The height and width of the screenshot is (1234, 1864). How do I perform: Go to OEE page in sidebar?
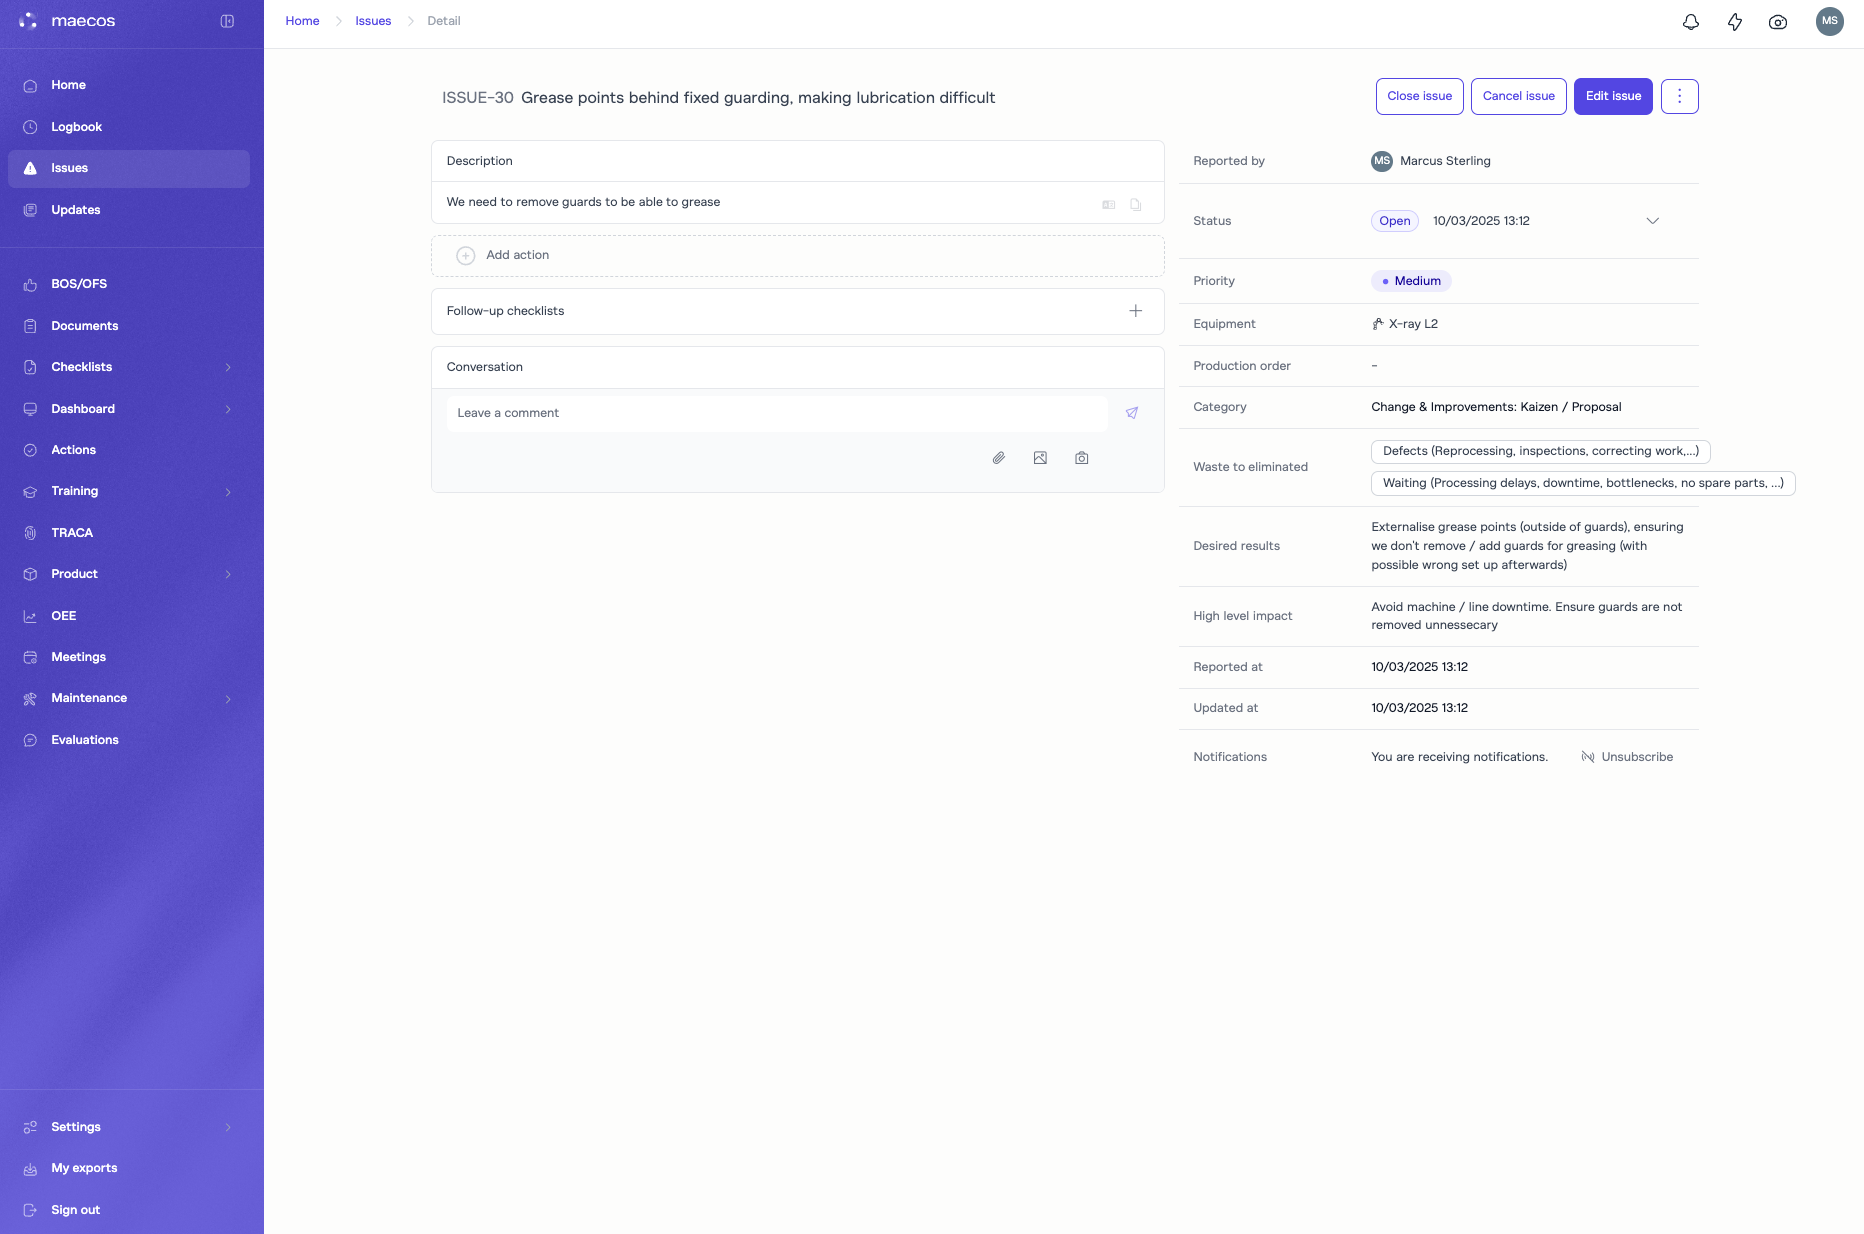(x=64, y=616)
